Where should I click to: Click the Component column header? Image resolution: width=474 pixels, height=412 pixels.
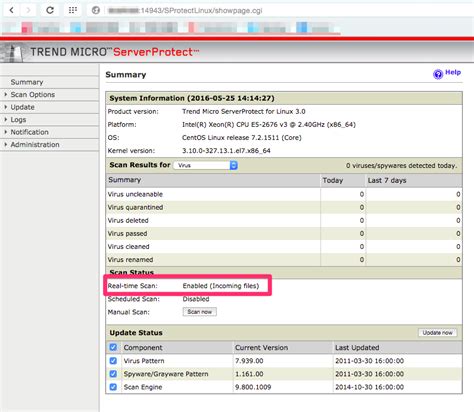143,348
